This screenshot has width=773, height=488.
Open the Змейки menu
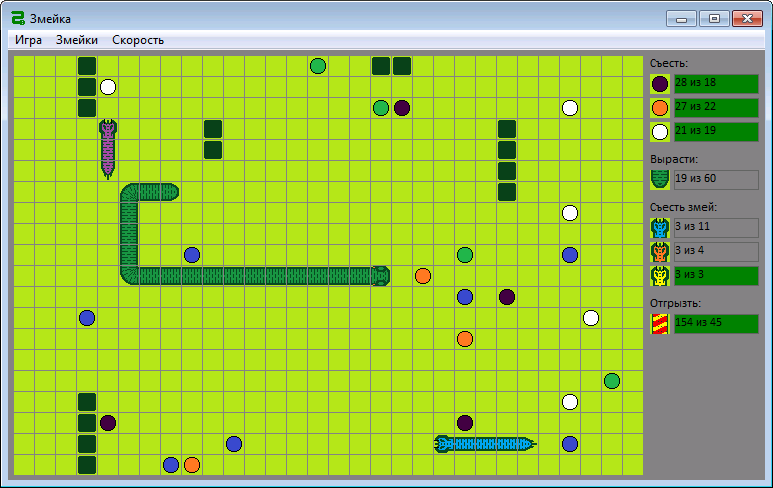pyautogui.click(x=76, y=40)
